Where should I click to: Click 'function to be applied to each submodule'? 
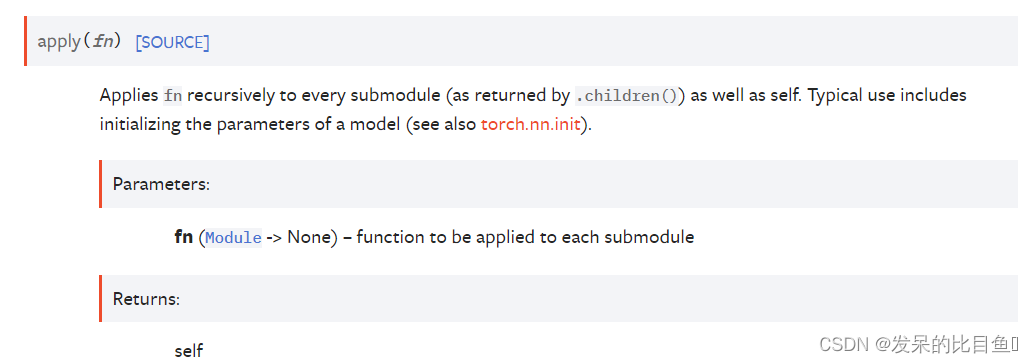(525, 237)
